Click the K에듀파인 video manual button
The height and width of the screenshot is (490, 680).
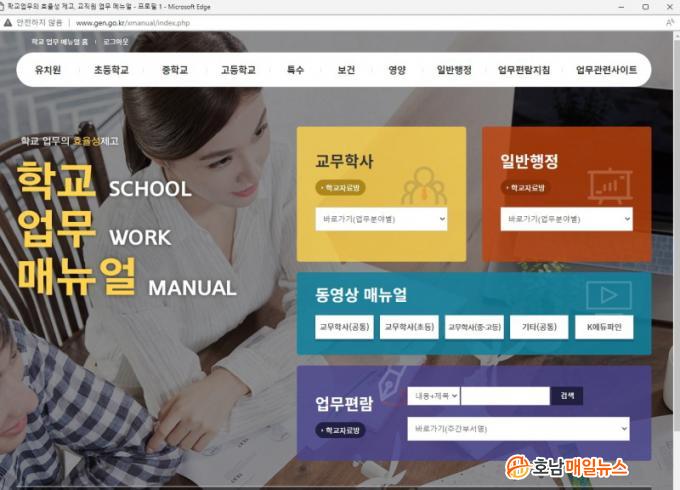[x=603, y=327]
